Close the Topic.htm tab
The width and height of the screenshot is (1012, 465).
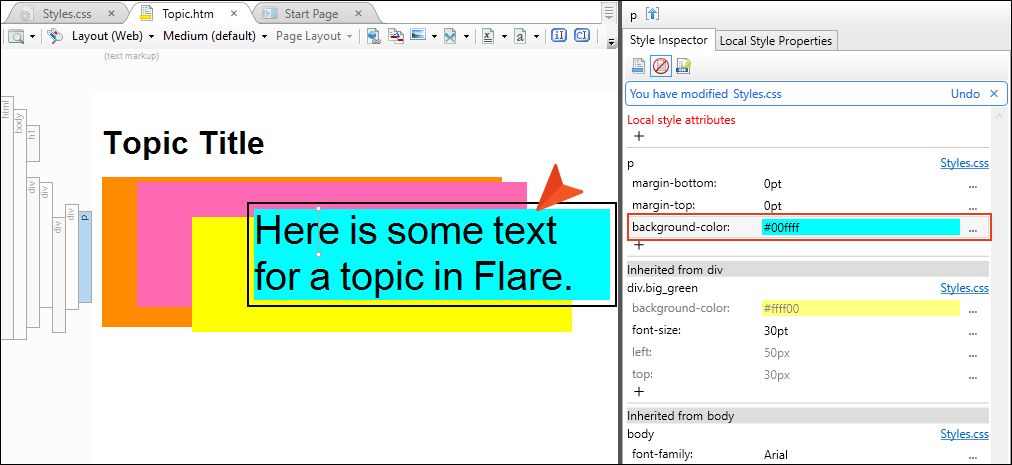(234, 13)
